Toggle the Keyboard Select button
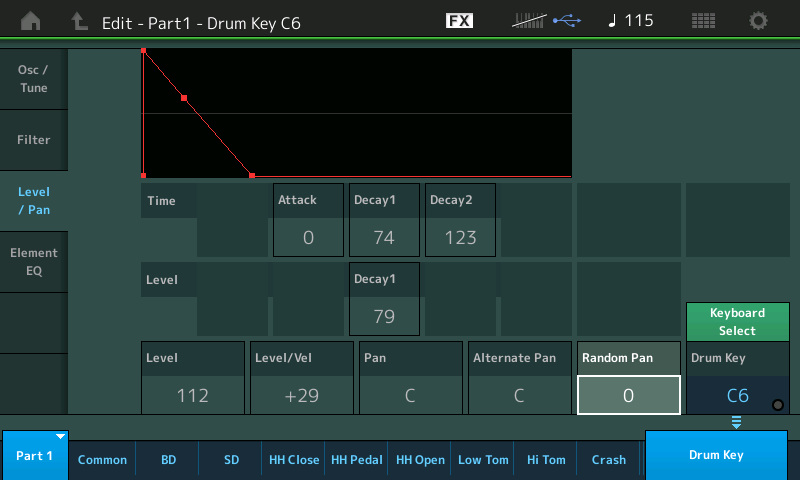The height and width of the screenshot is (480, 800). pyautogui.click(x=737, y=322)
